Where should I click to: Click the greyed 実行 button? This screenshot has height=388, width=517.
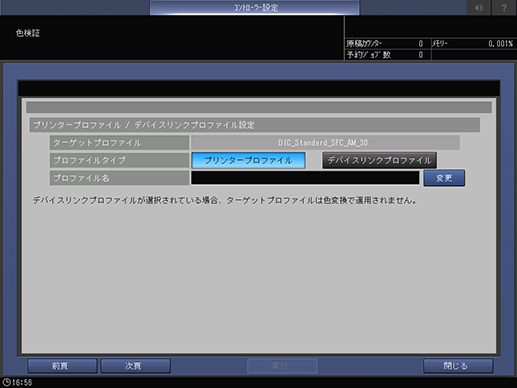[x=282, y=366]
